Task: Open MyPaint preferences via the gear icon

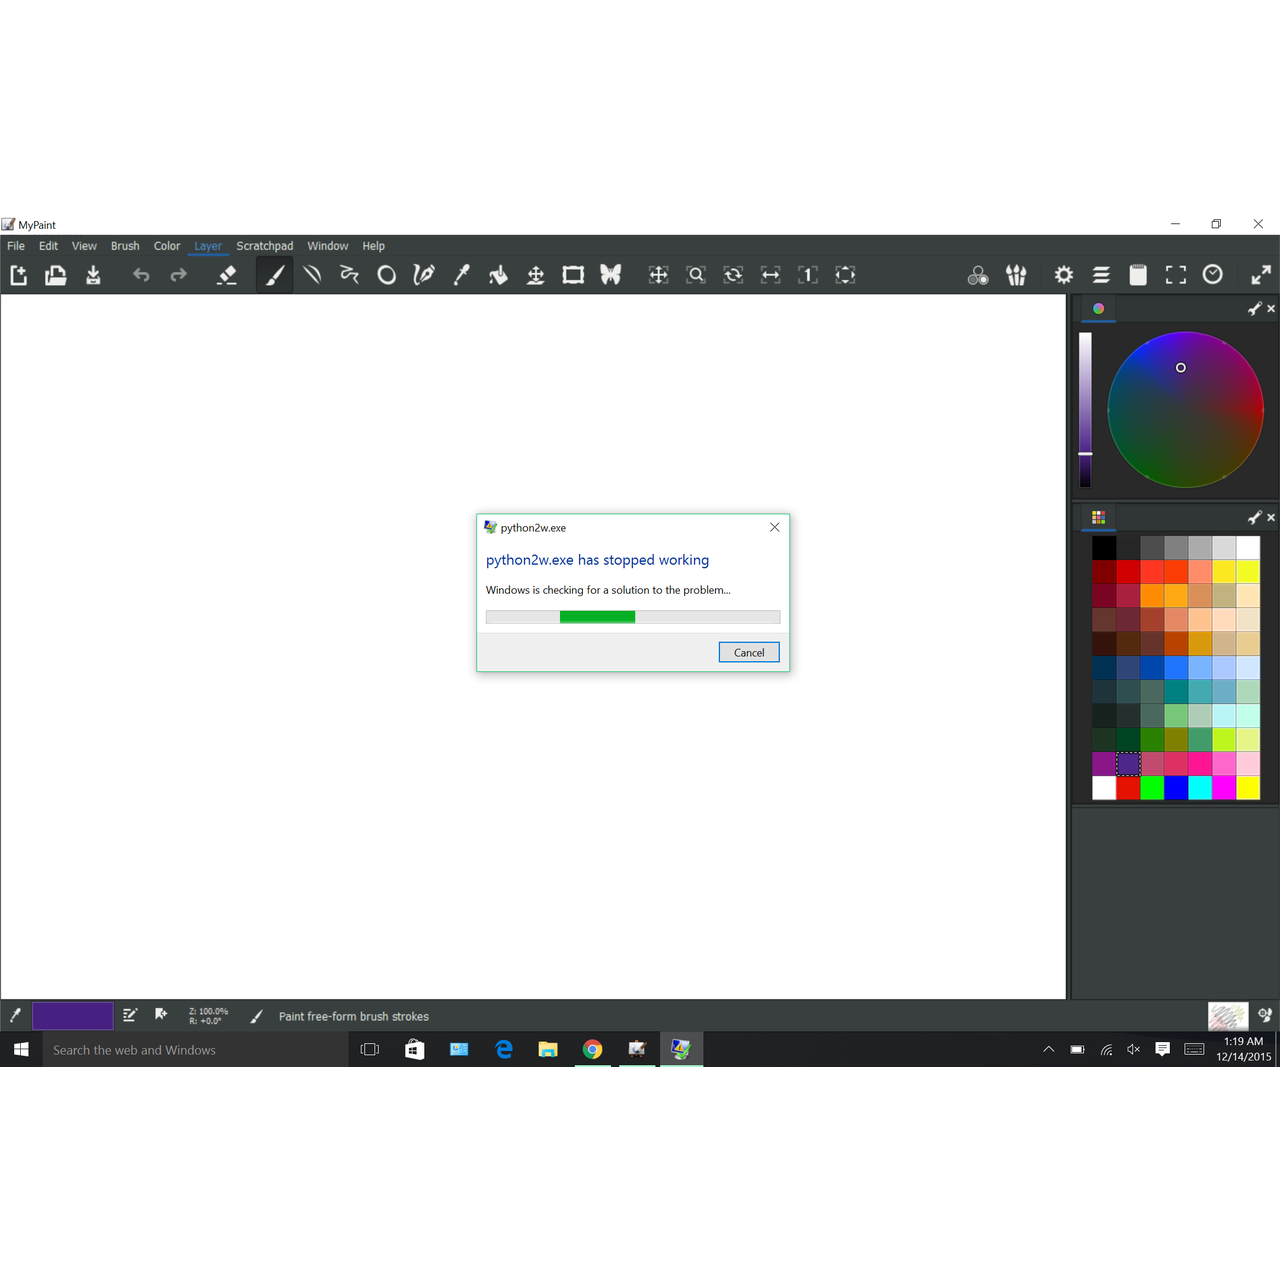Action: tap(1063, 275)
